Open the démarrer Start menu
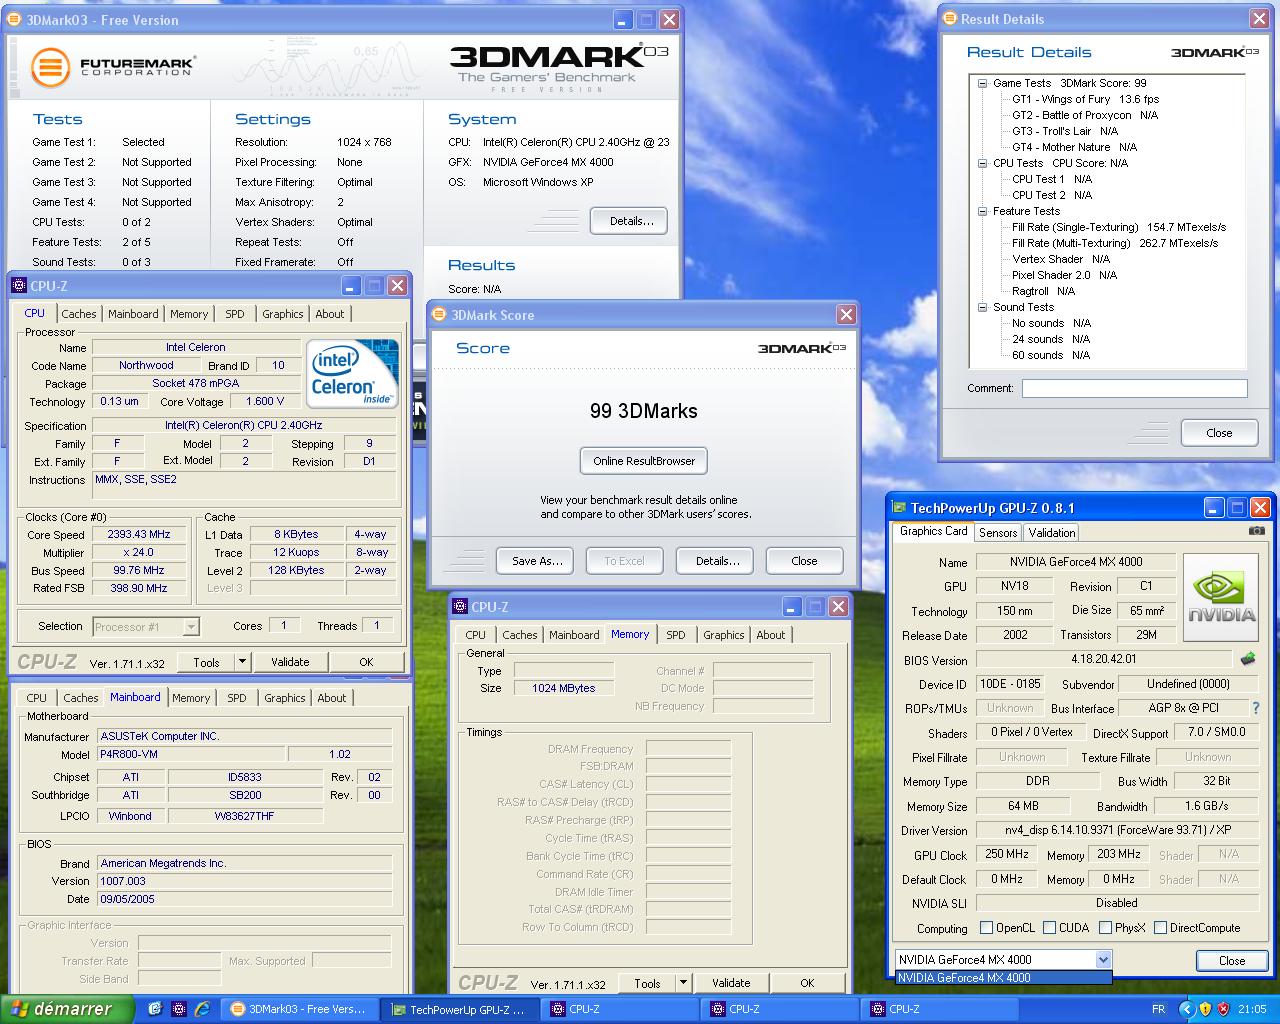1280x1024 pixels. pyautogui.click(x=66, y=1009)
